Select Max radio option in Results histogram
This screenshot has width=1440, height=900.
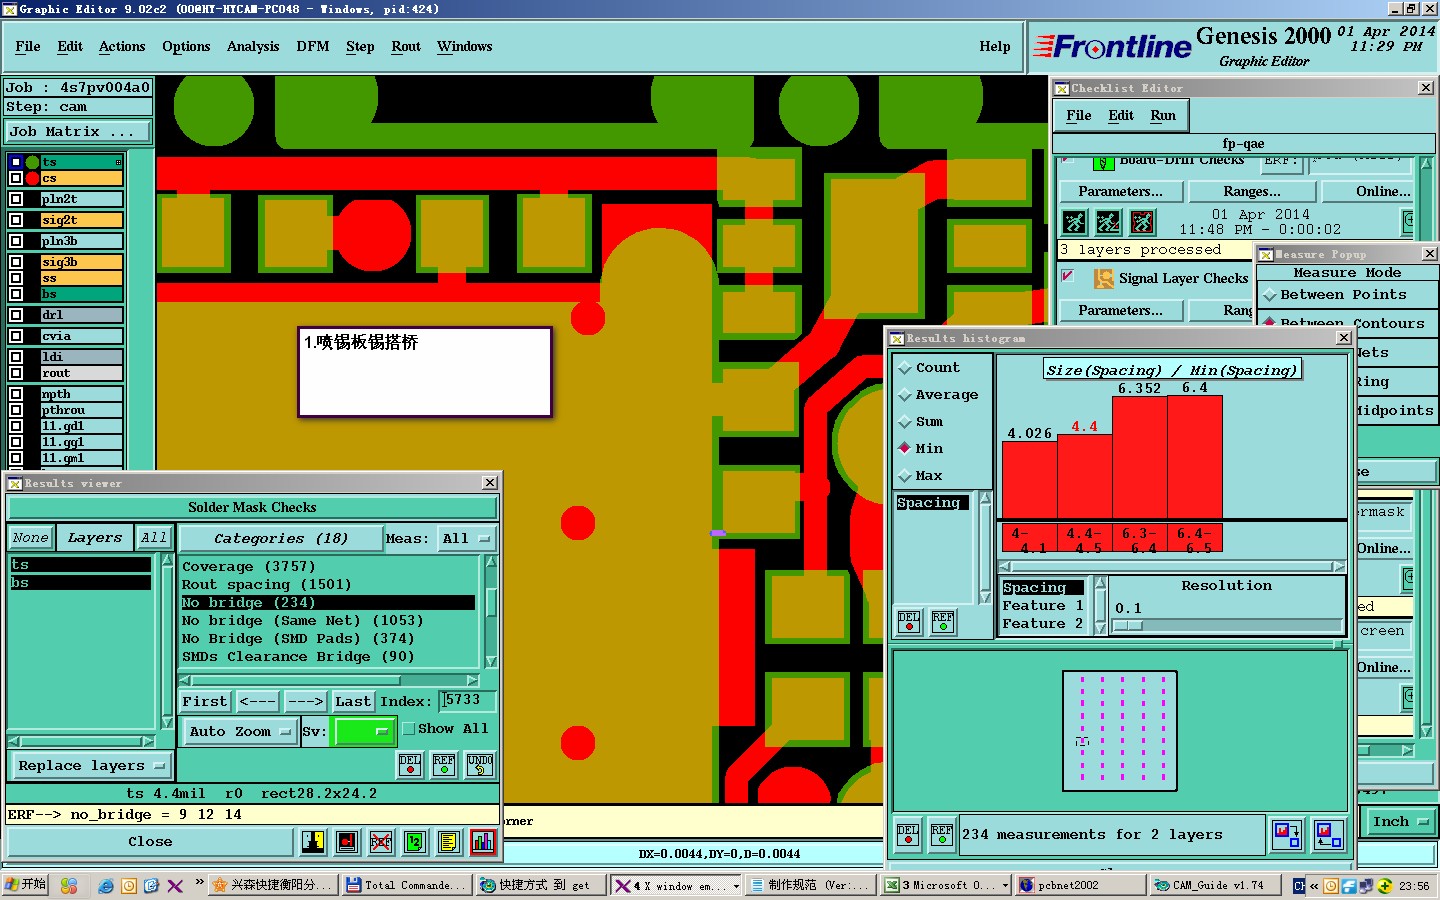905,476
